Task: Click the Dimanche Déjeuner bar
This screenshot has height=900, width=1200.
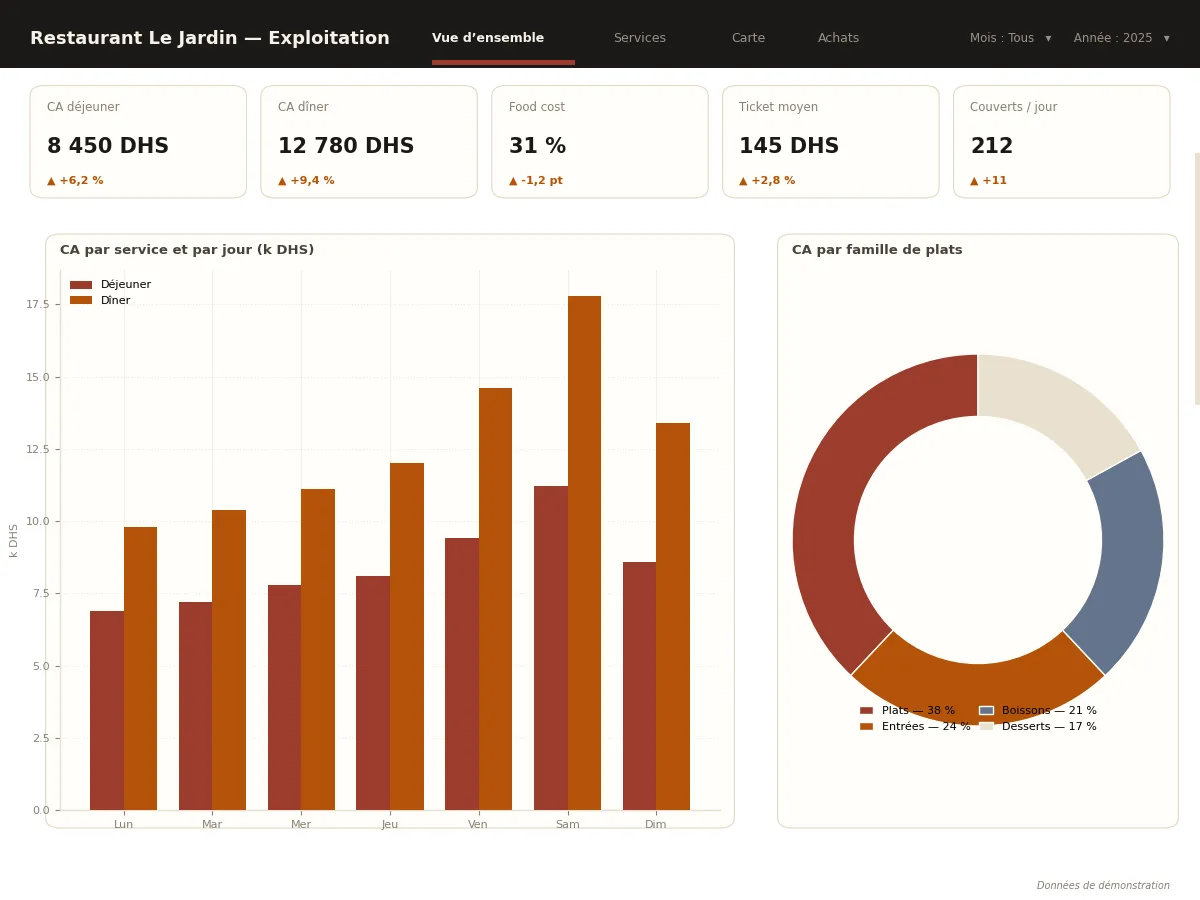Action: (x=639, y=686)
